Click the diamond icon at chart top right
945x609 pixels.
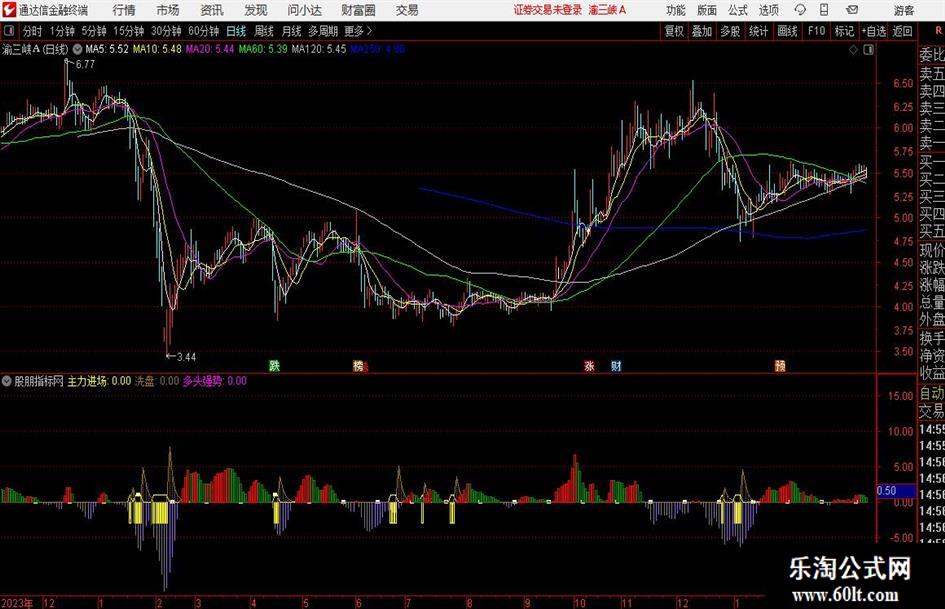853,50
